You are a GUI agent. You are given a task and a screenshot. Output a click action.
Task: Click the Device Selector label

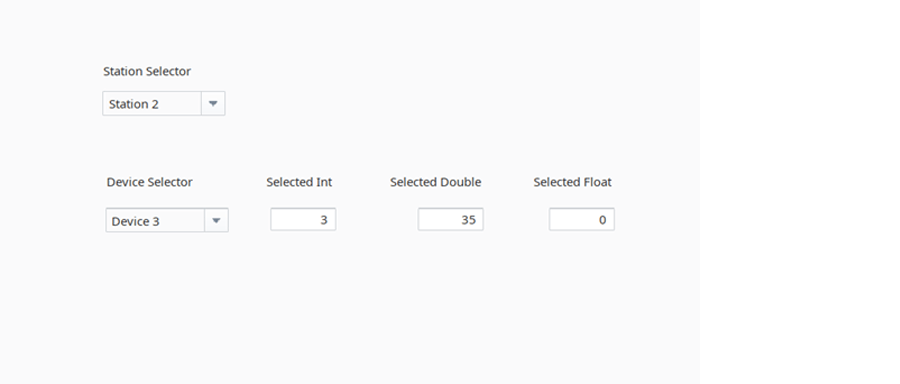[x=149, y=182]
